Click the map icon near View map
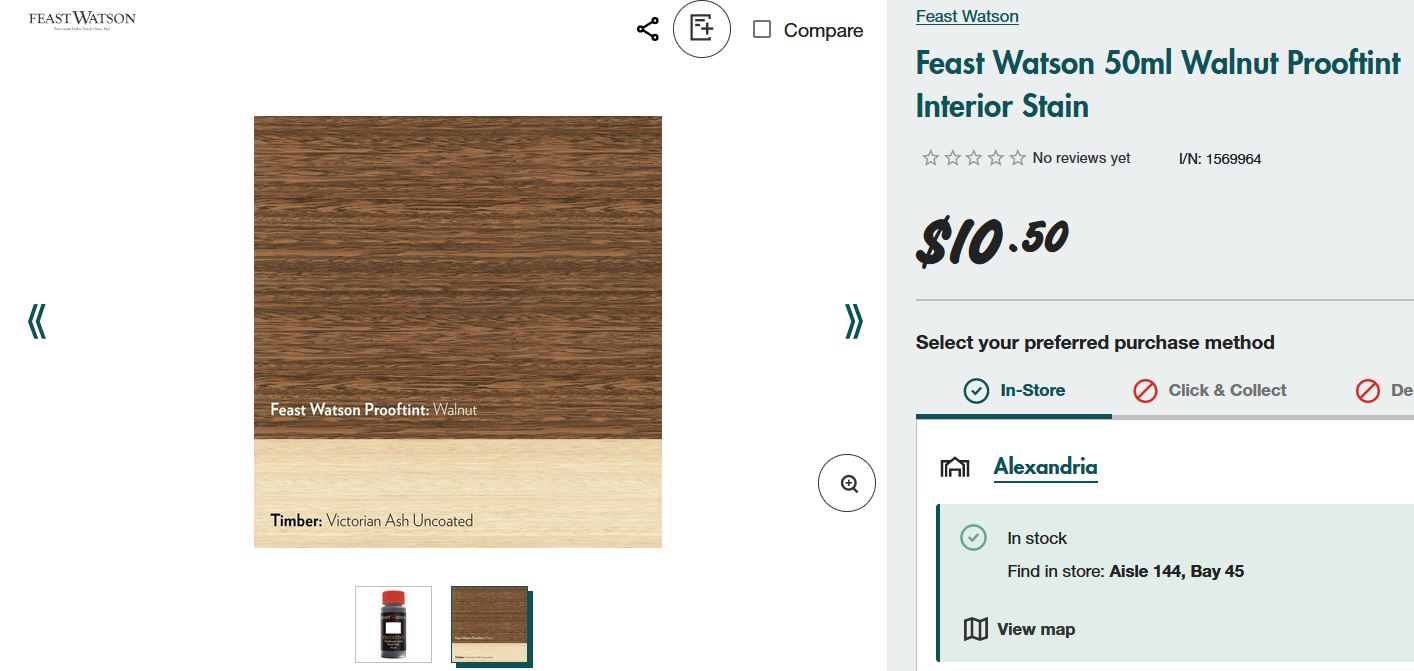 pyautogui.click(x=975, y=629)
